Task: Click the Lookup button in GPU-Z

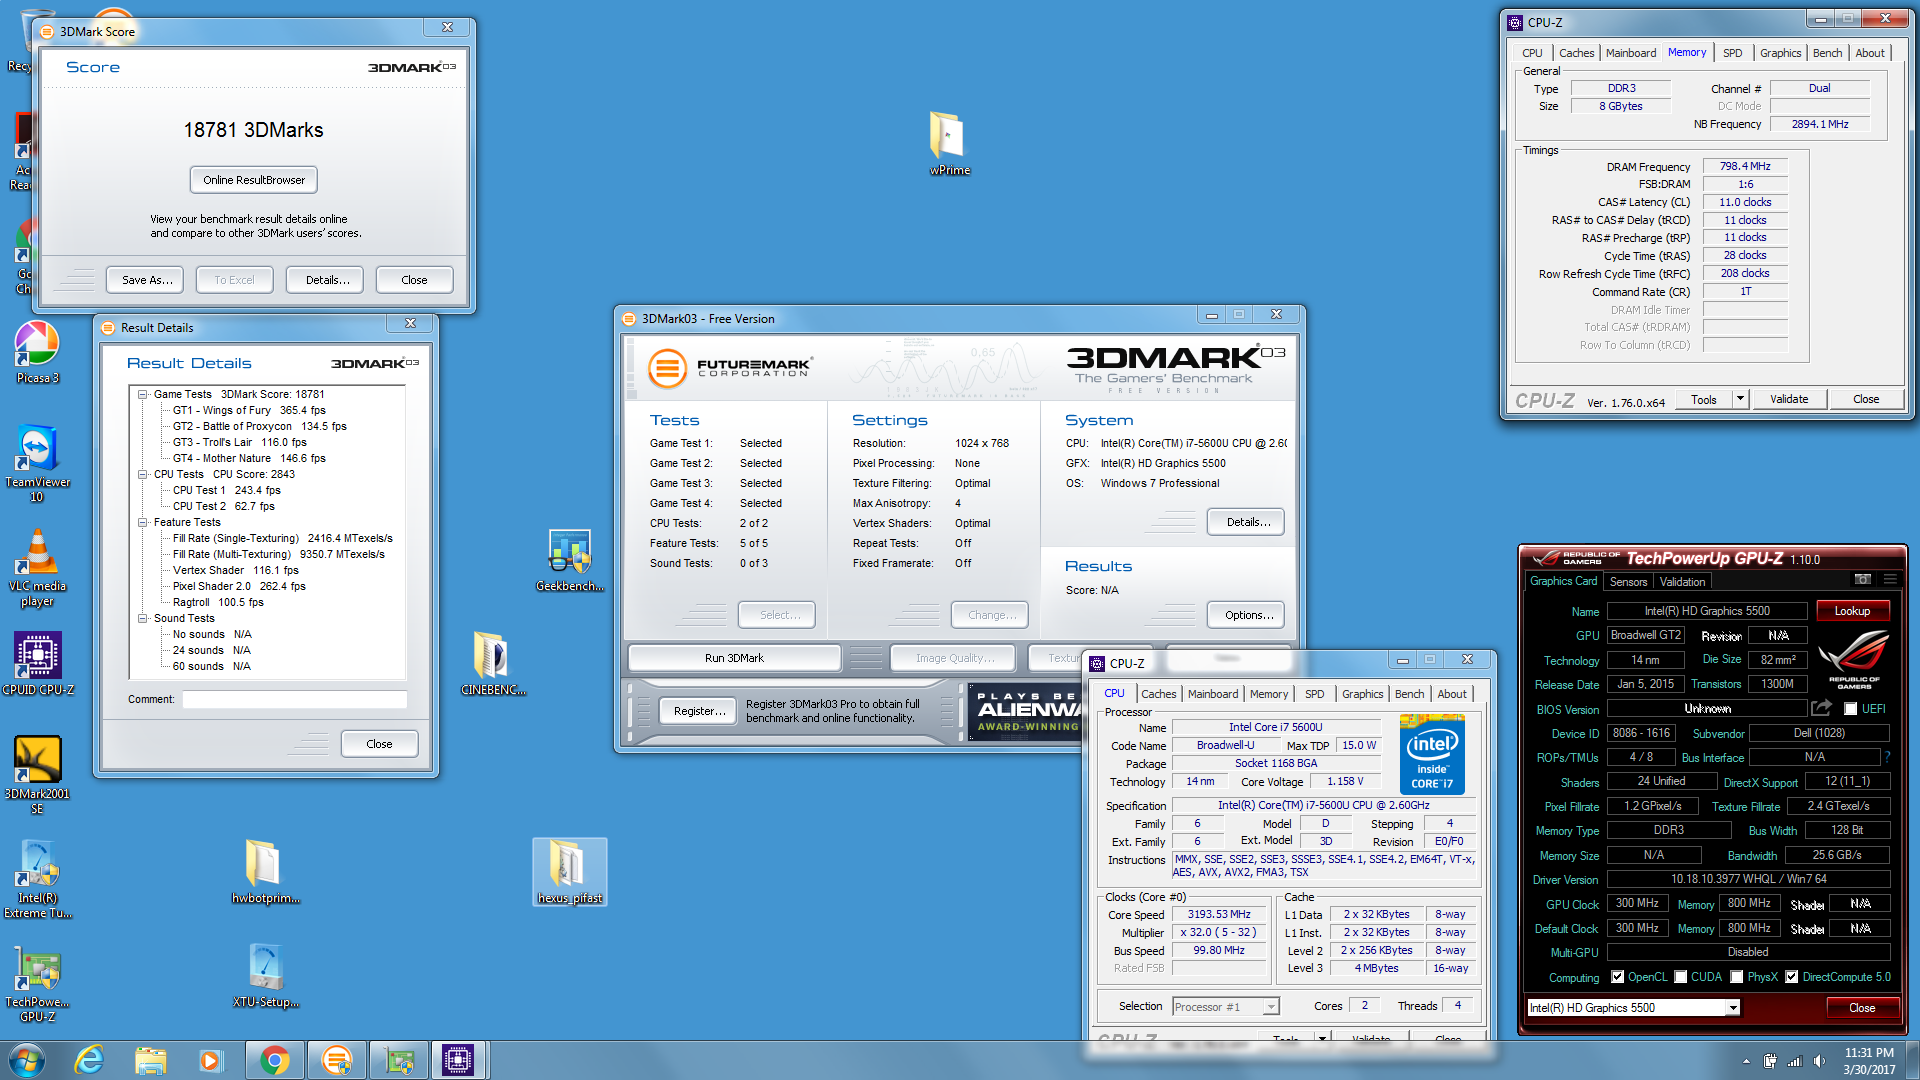Action: point(1852,611)
